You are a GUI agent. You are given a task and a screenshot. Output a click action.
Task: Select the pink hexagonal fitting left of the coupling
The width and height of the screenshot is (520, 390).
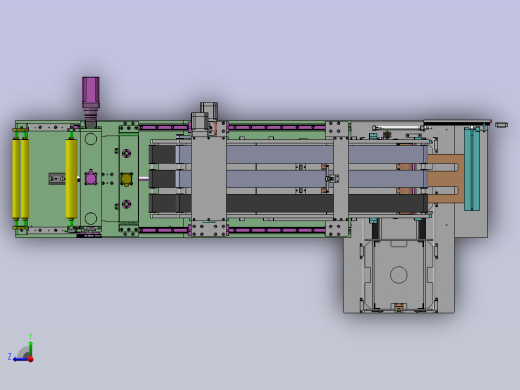click(90, 178)
